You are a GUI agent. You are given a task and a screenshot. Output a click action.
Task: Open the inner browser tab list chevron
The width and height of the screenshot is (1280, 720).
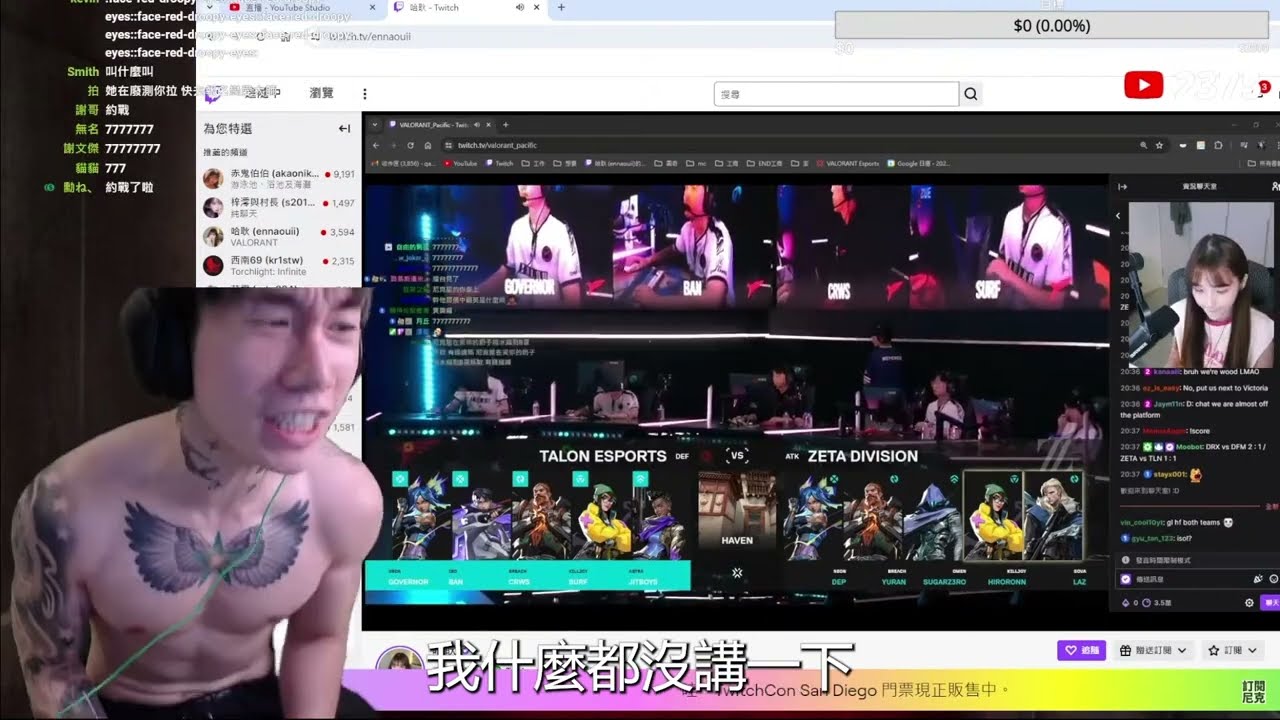pos(375,125)
